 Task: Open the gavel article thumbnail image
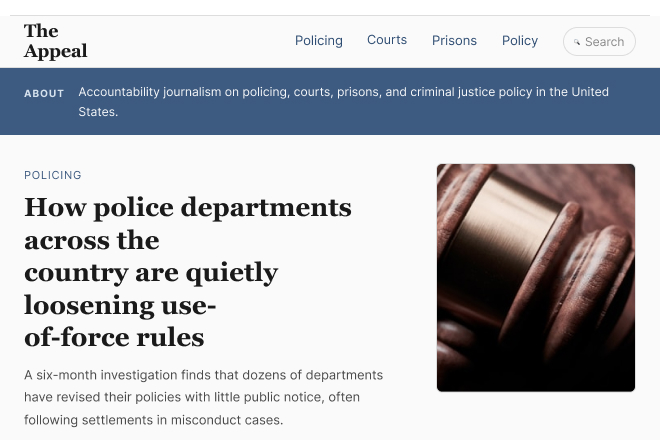[x=536, y=278]
